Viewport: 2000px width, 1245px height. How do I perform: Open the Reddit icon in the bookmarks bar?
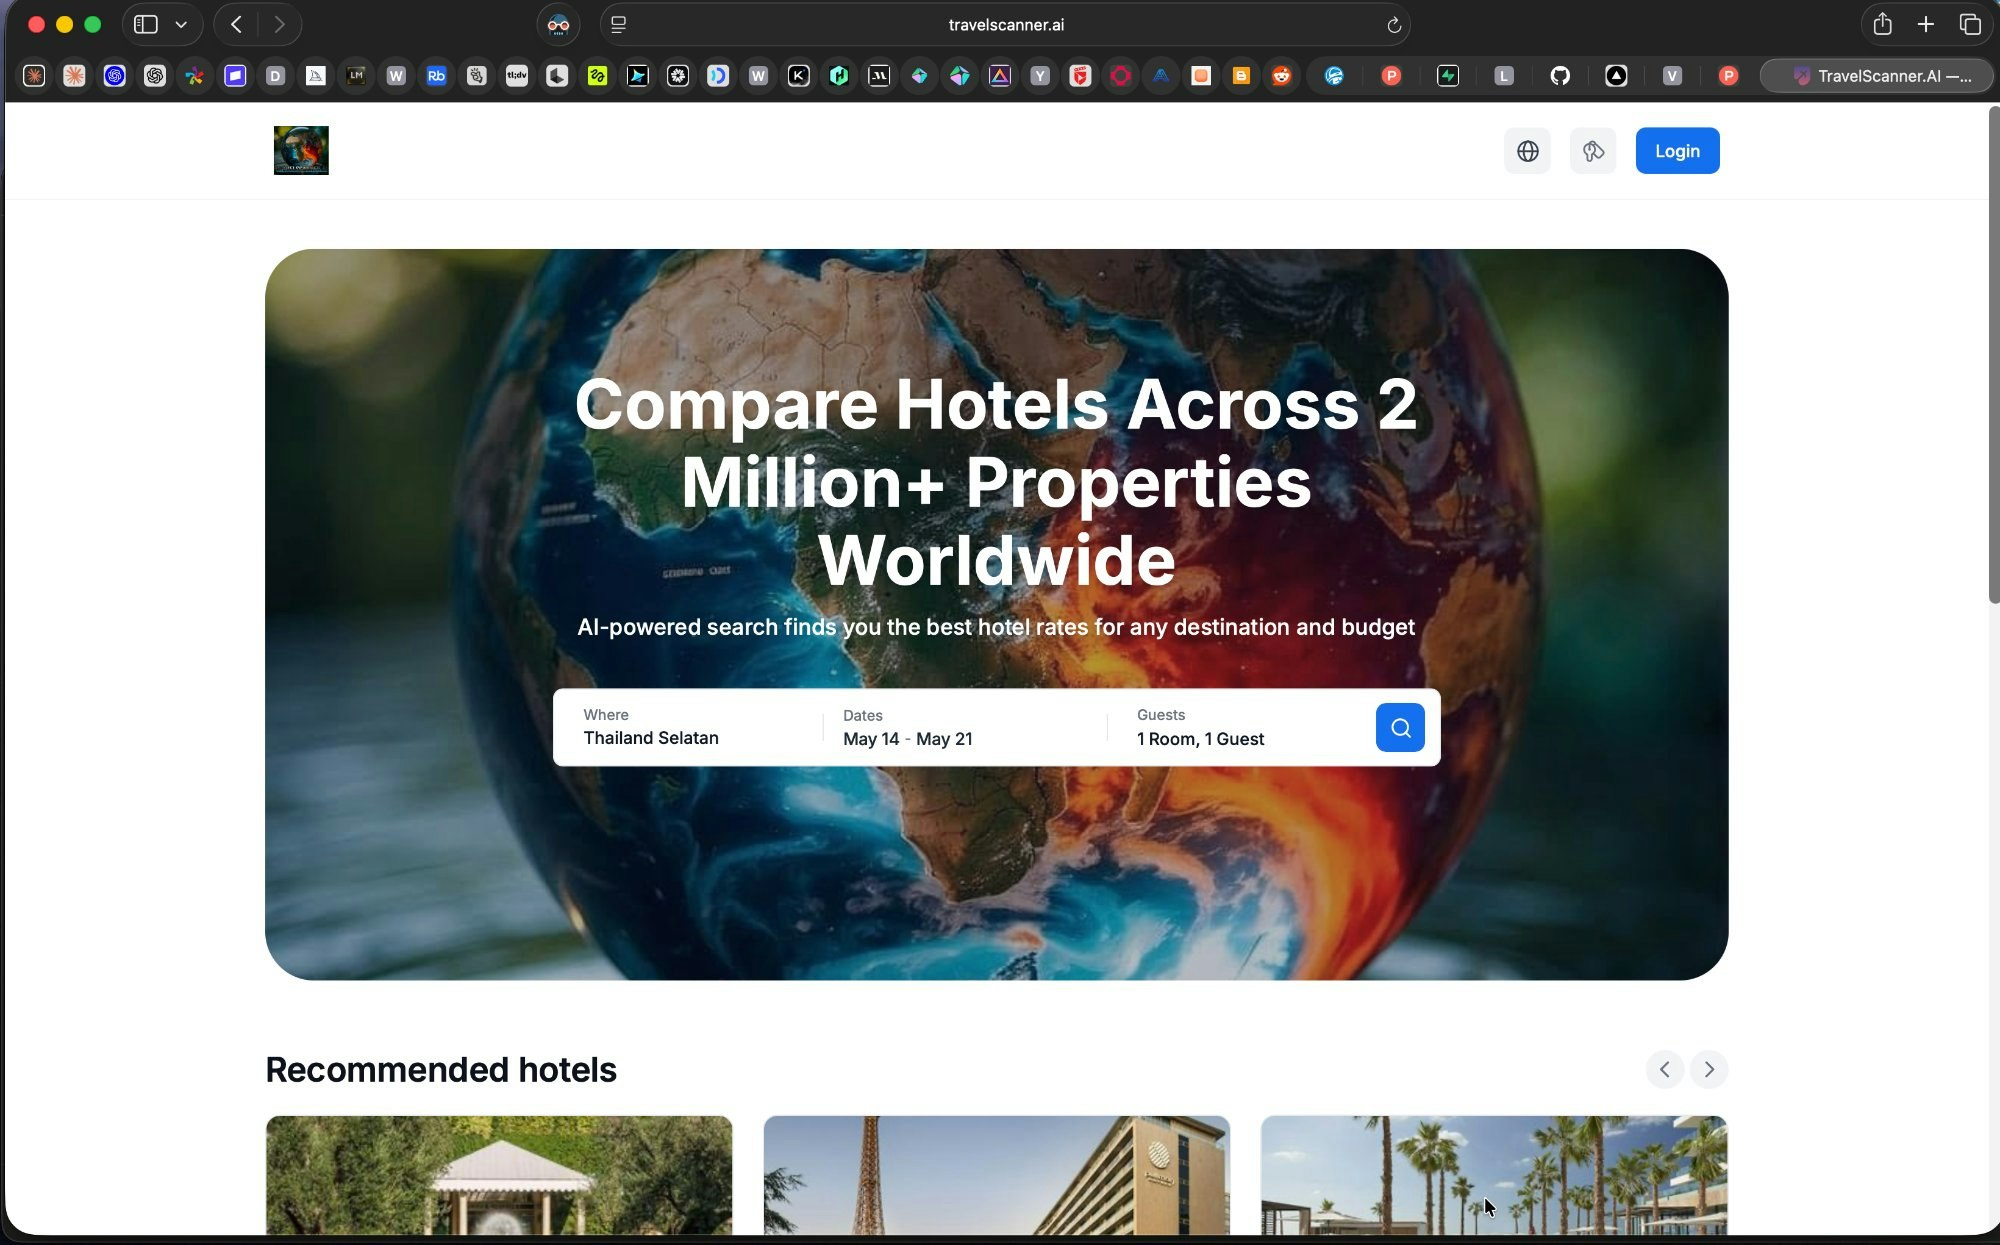pyautogui.click(x=1281, y=76)
